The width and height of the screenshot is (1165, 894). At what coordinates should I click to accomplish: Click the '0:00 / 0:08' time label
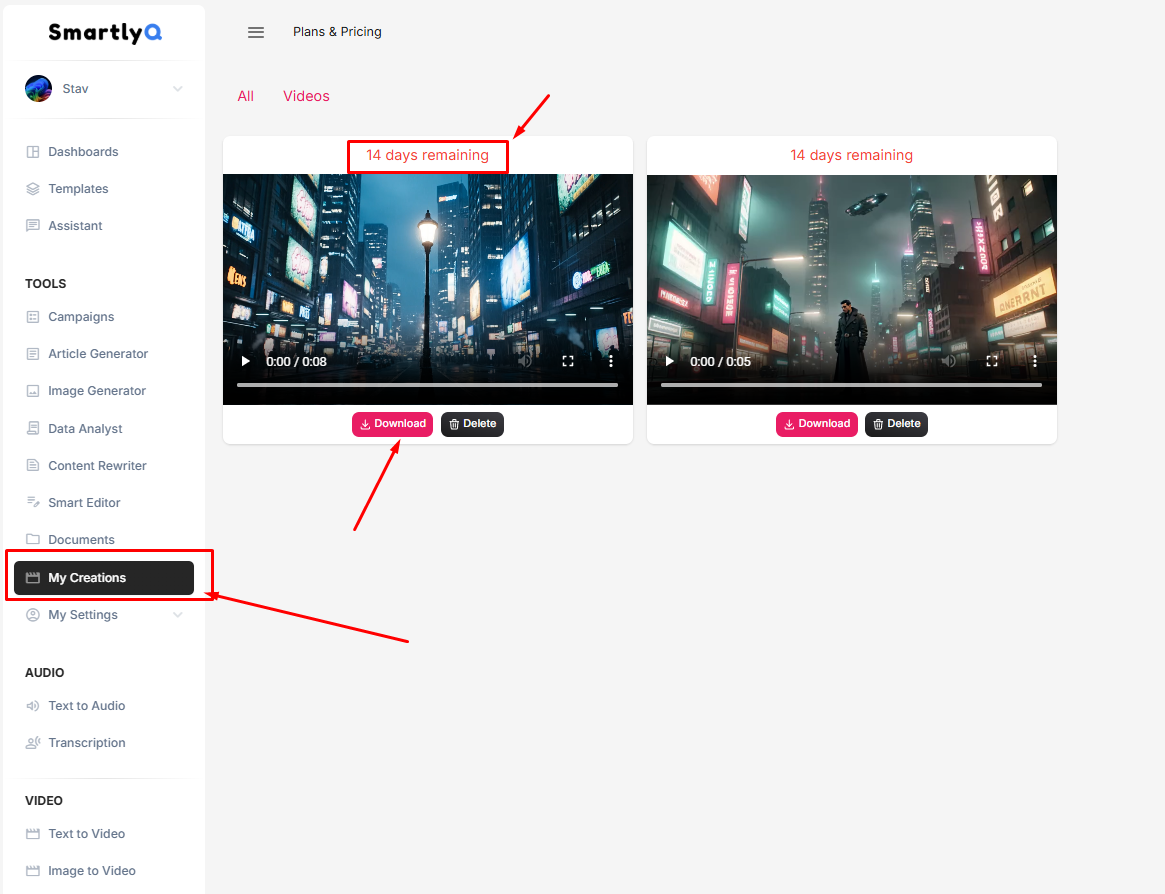pos(296,362)
